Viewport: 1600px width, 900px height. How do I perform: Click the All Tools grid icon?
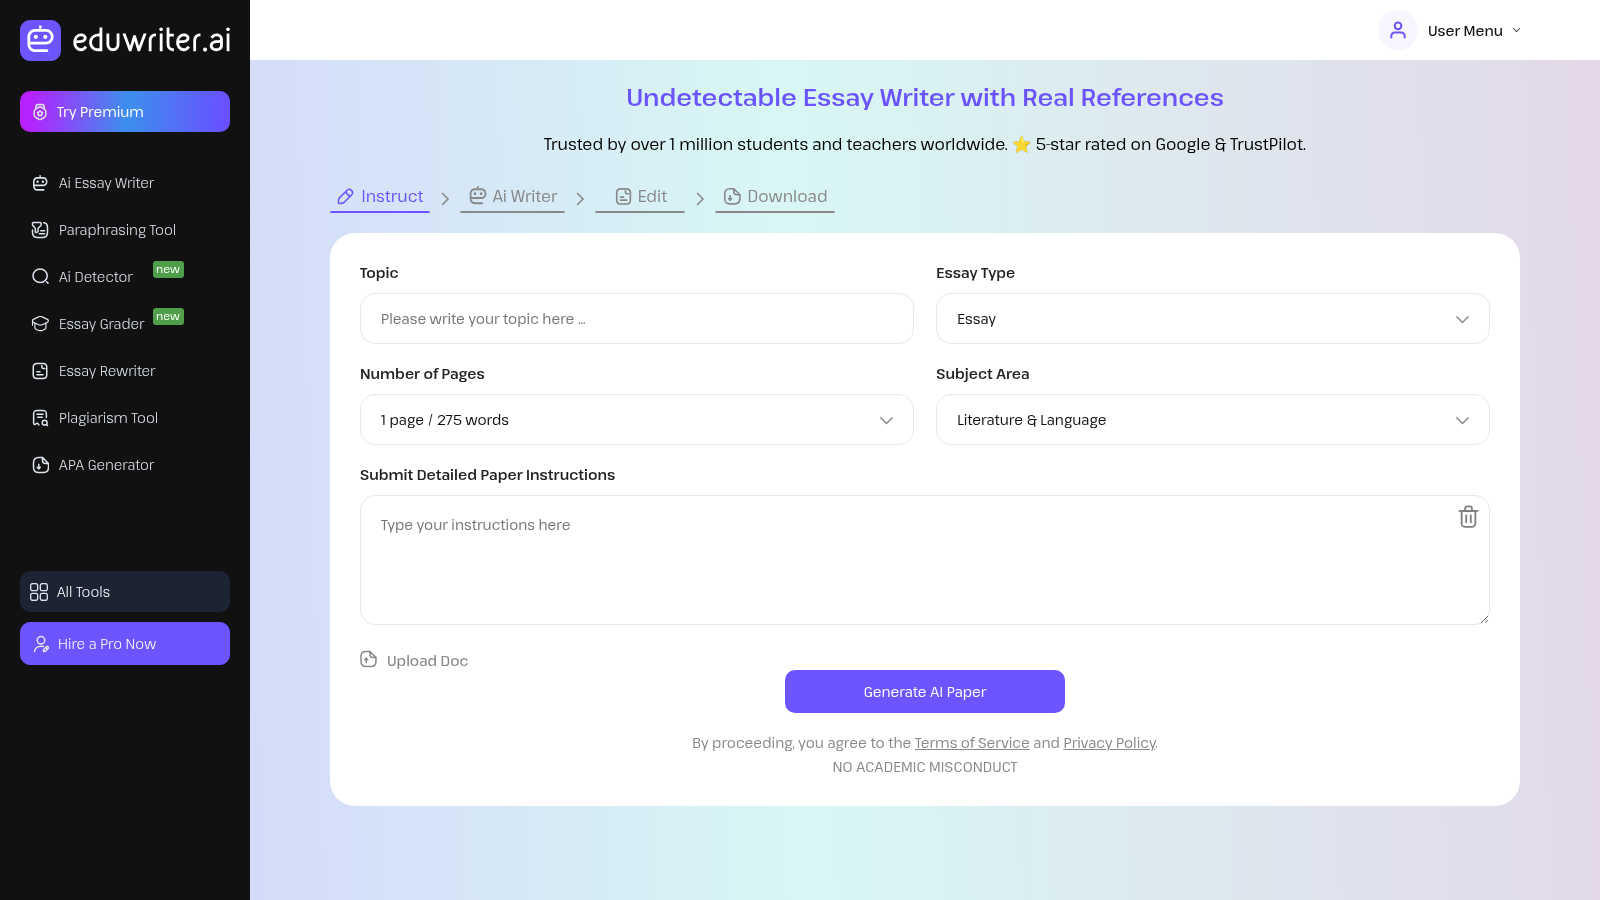point(39,592)
